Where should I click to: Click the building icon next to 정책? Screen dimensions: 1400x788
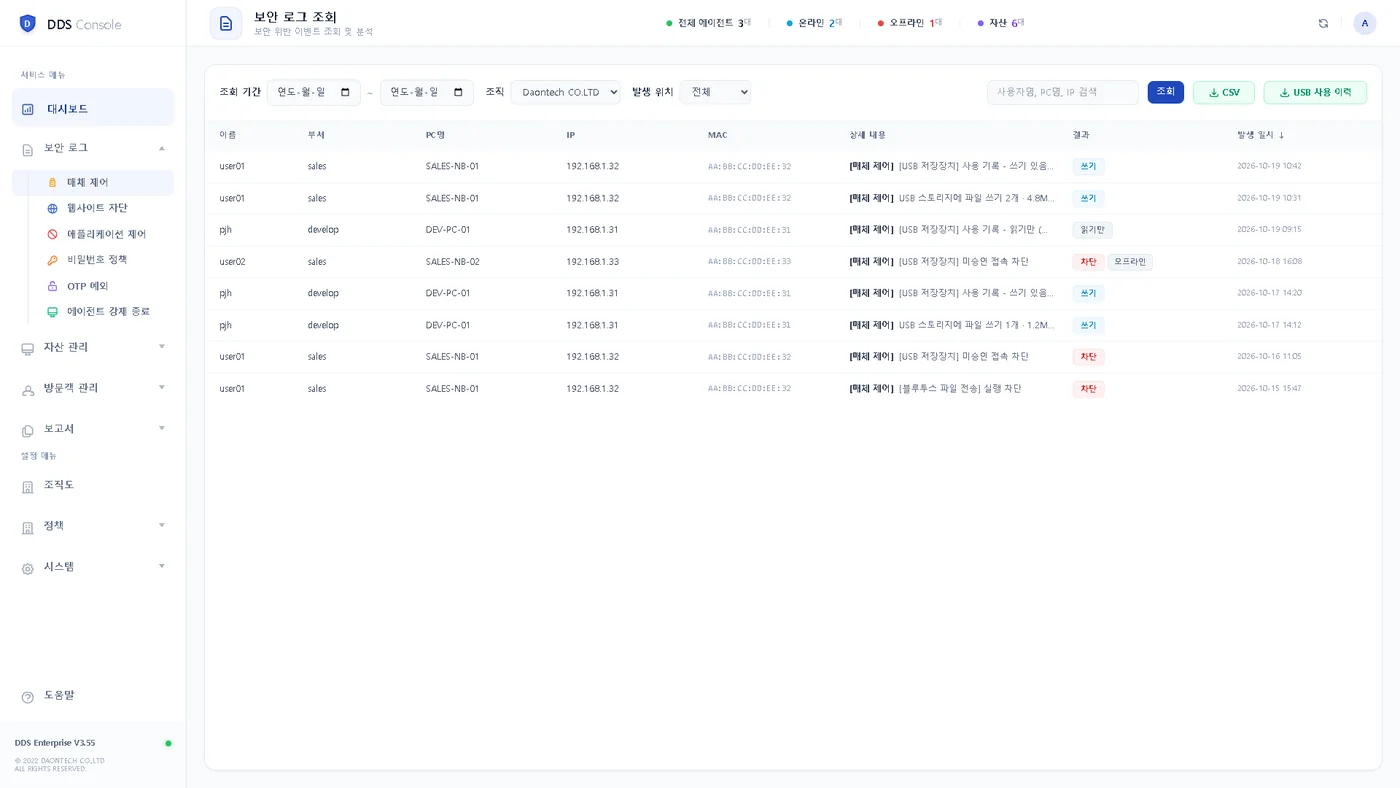[28, 527]
